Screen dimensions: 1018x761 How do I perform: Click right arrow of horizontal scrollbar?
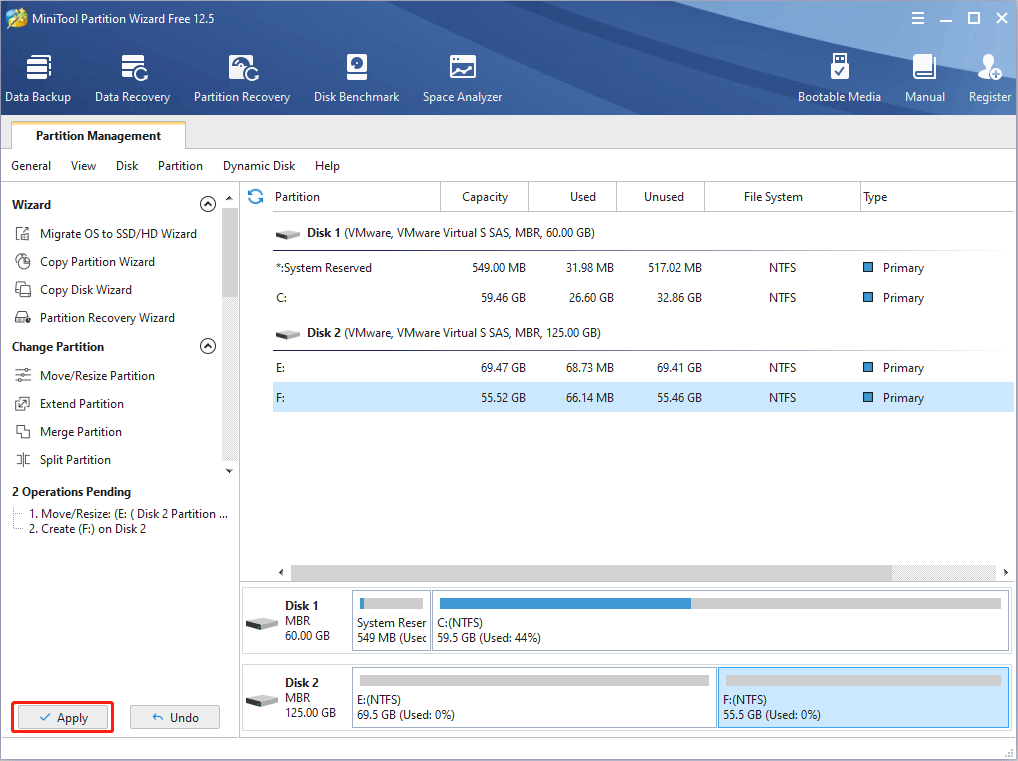click(1006, 572)
